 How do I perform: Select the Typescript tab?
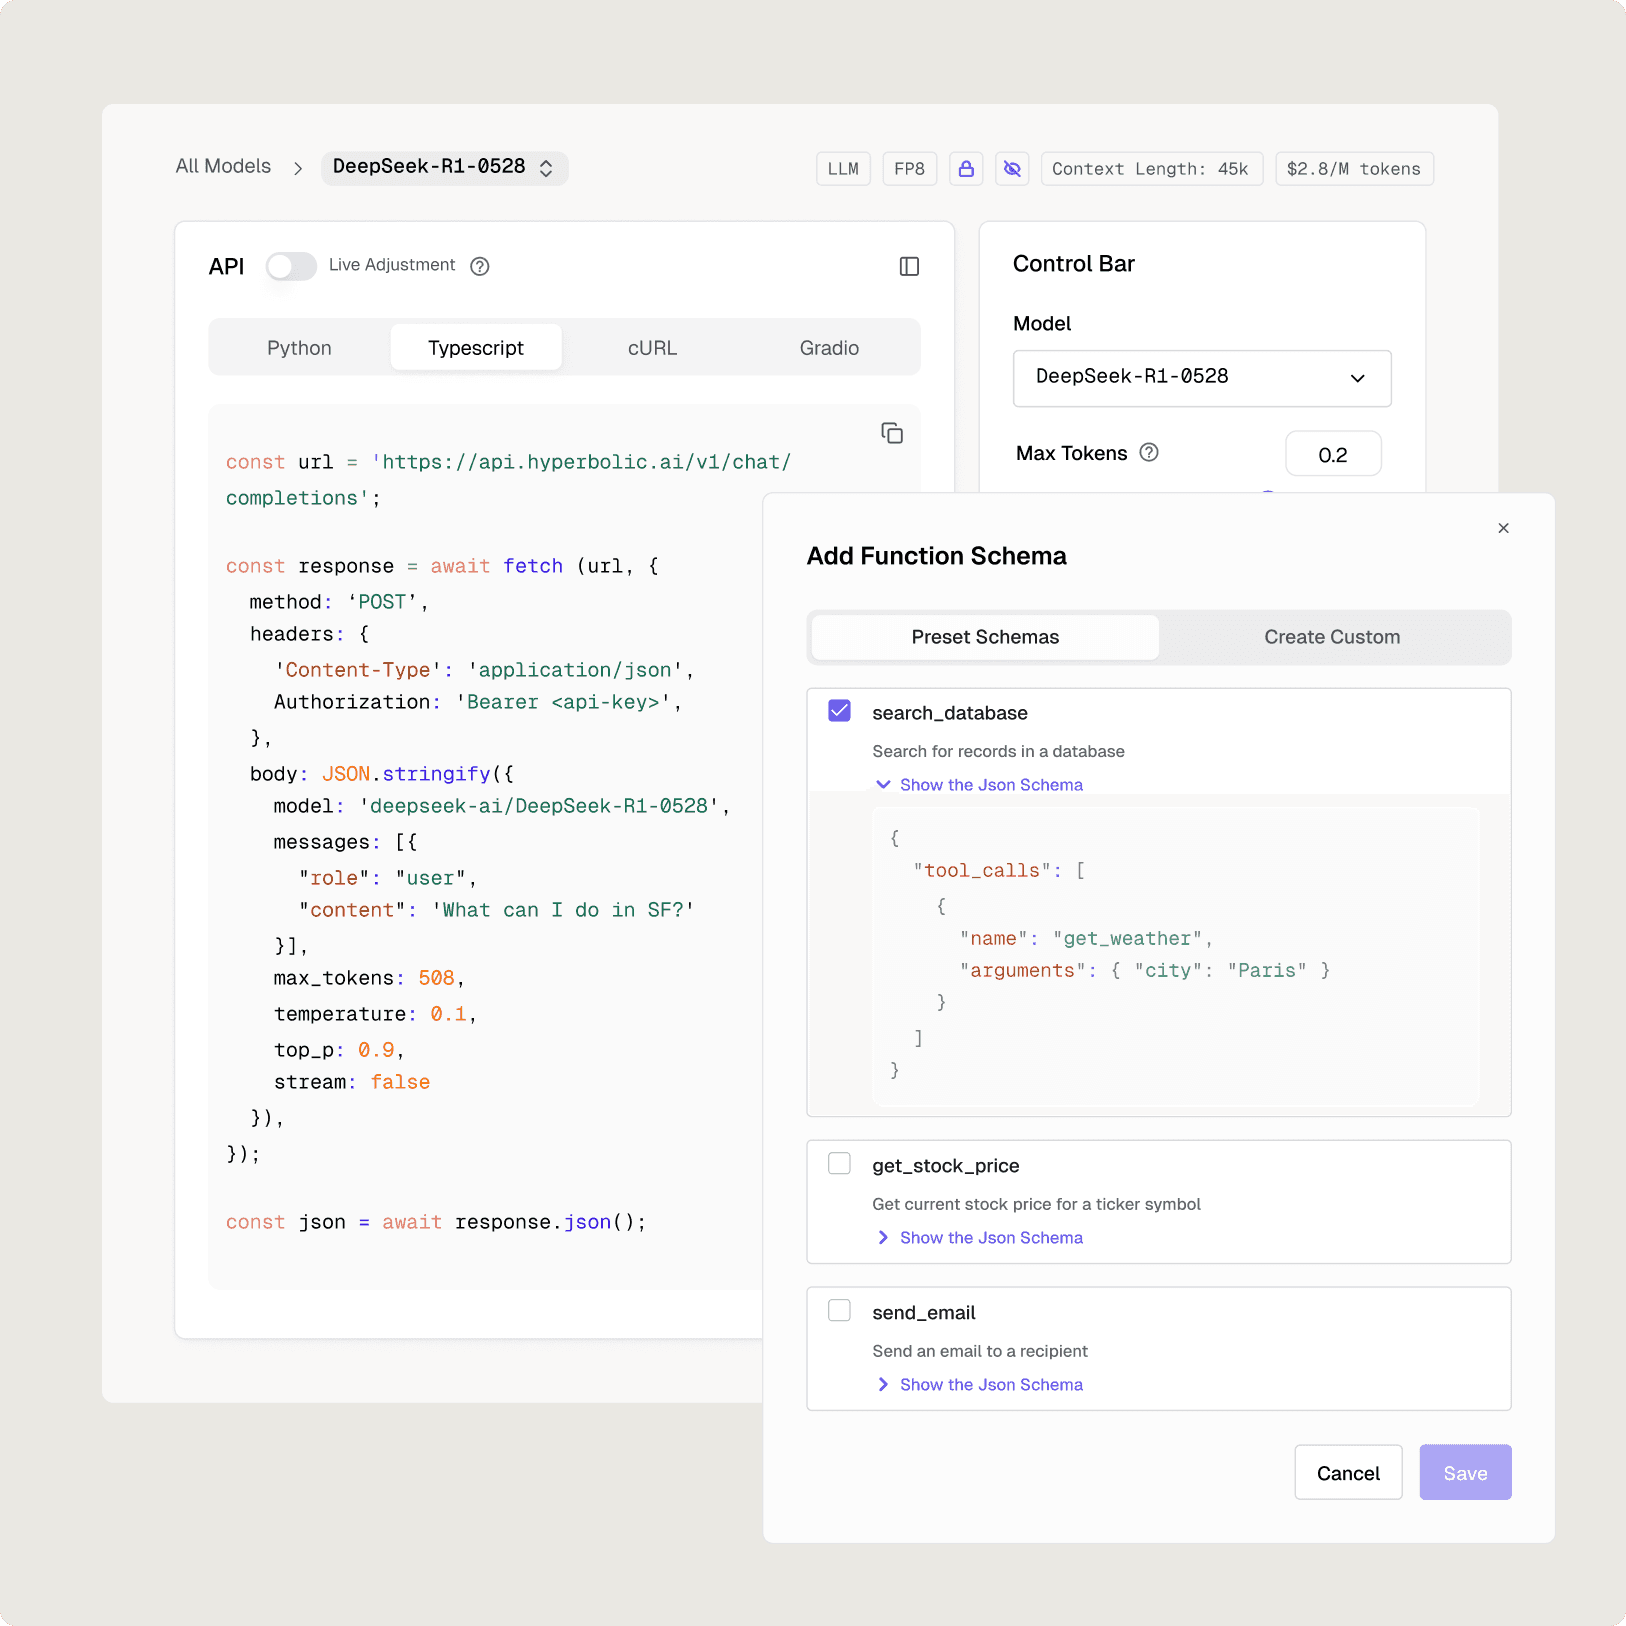click(476, 348)
